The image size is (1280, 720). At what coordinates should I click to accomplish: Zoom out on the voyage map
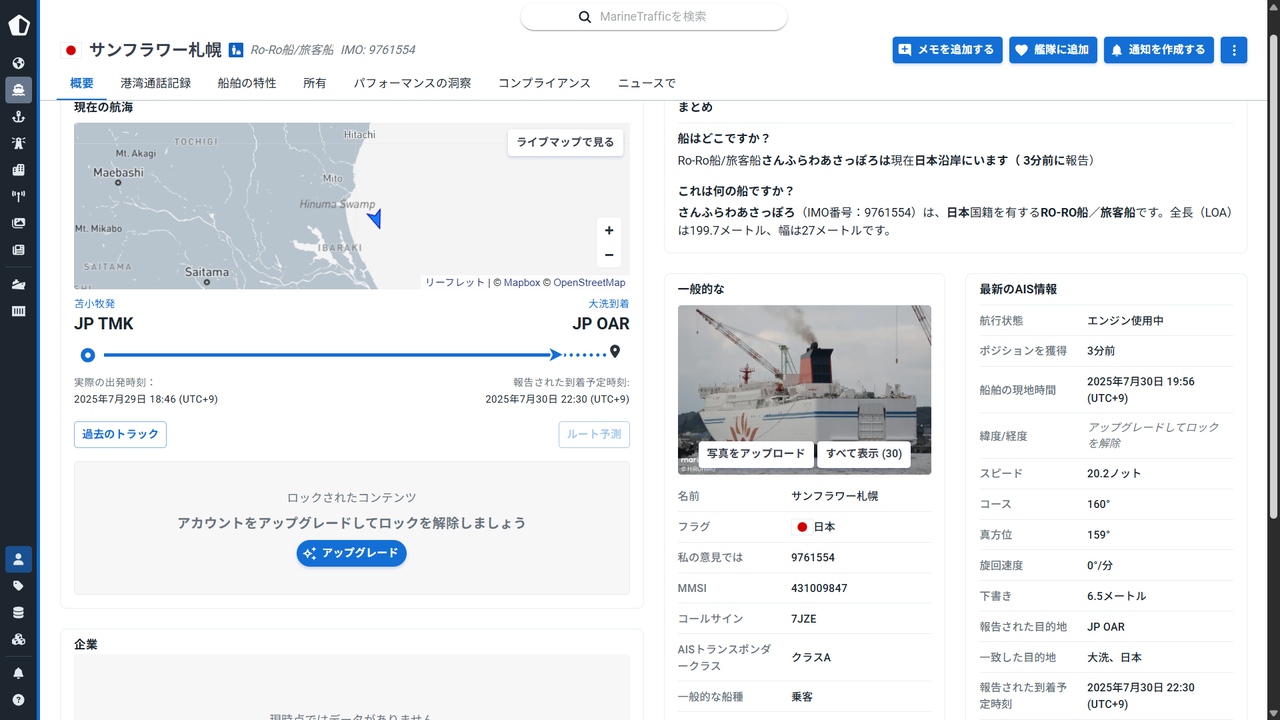pos(609,255)
